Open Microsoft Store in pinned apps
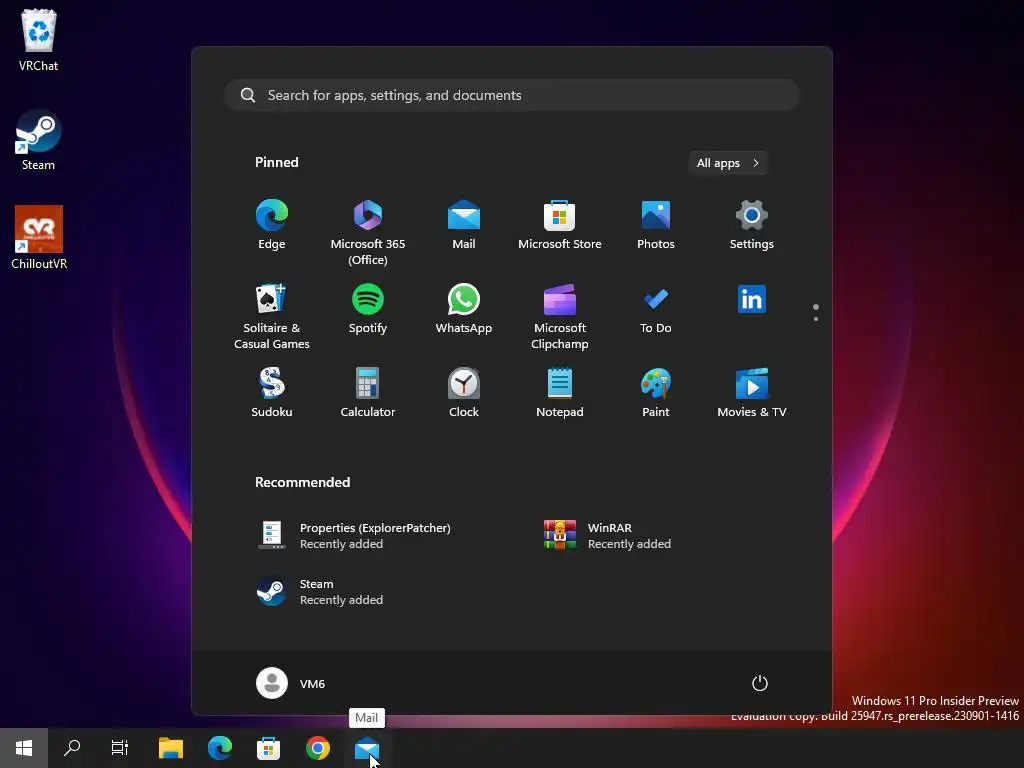The height and width of the screenshot is (768, 1024). [x=560, y=225]
